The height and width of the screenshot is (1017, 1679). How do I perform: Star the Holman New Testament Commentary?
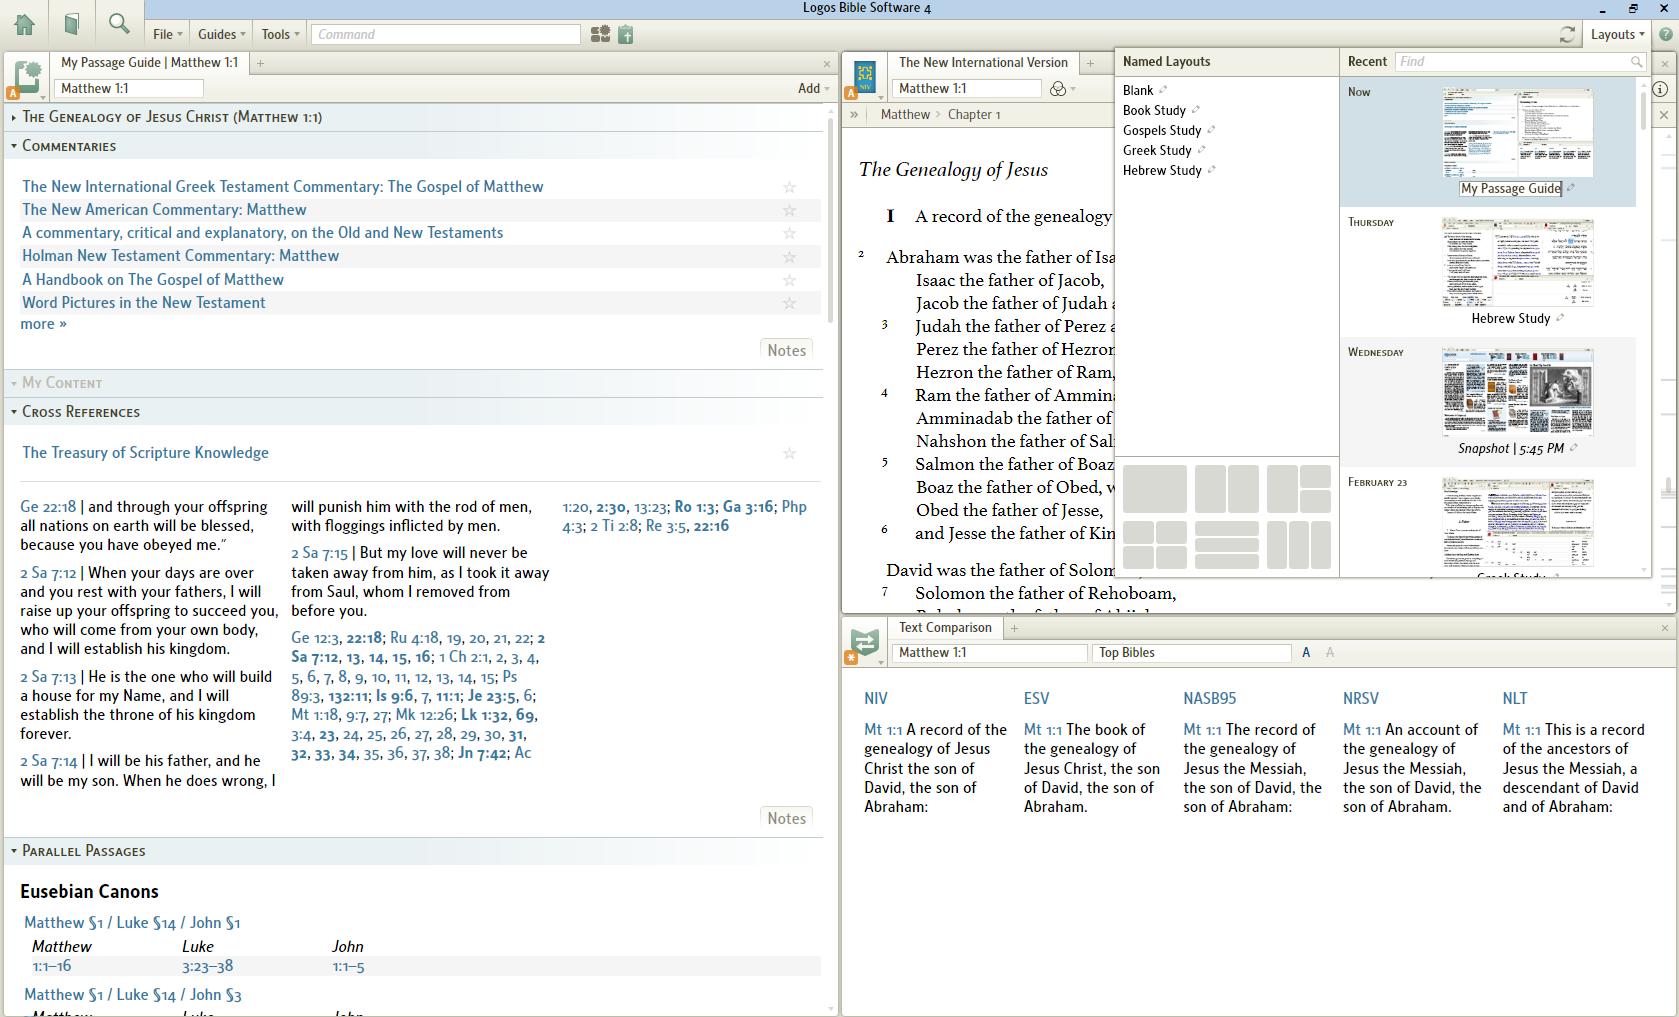[789, 257]
